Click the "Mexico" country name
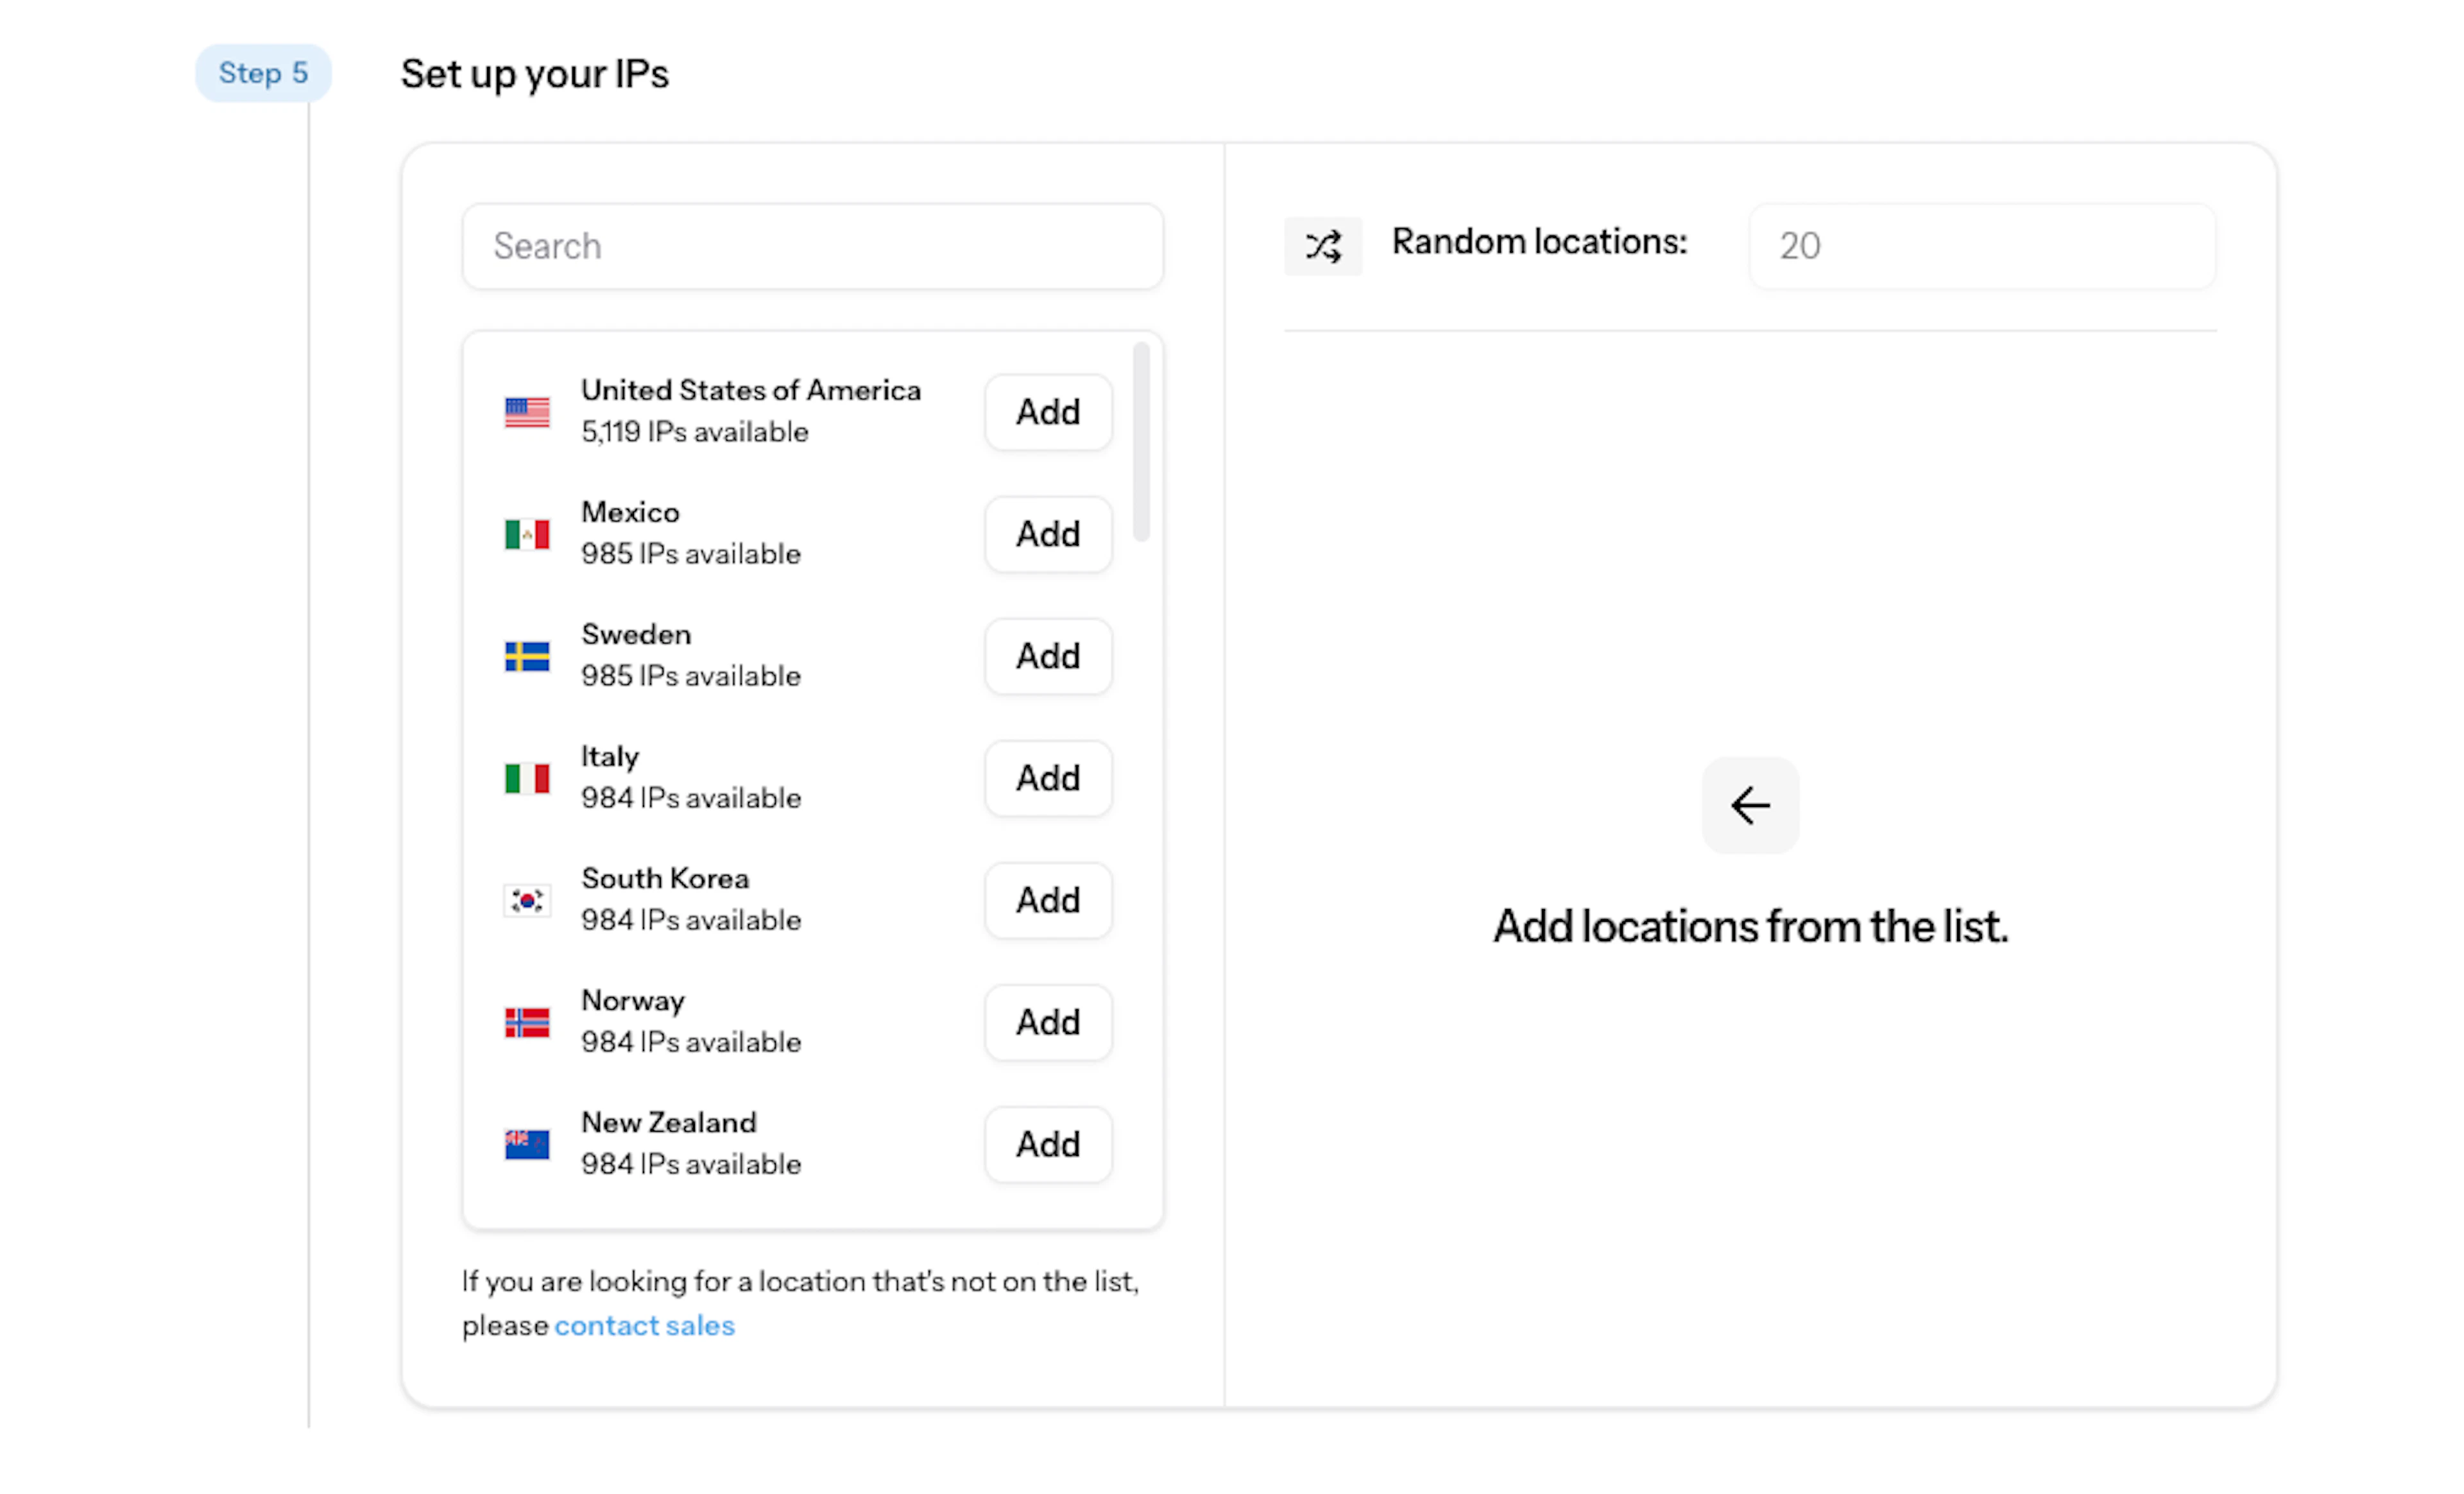2464x1494 pixels. 630,512
